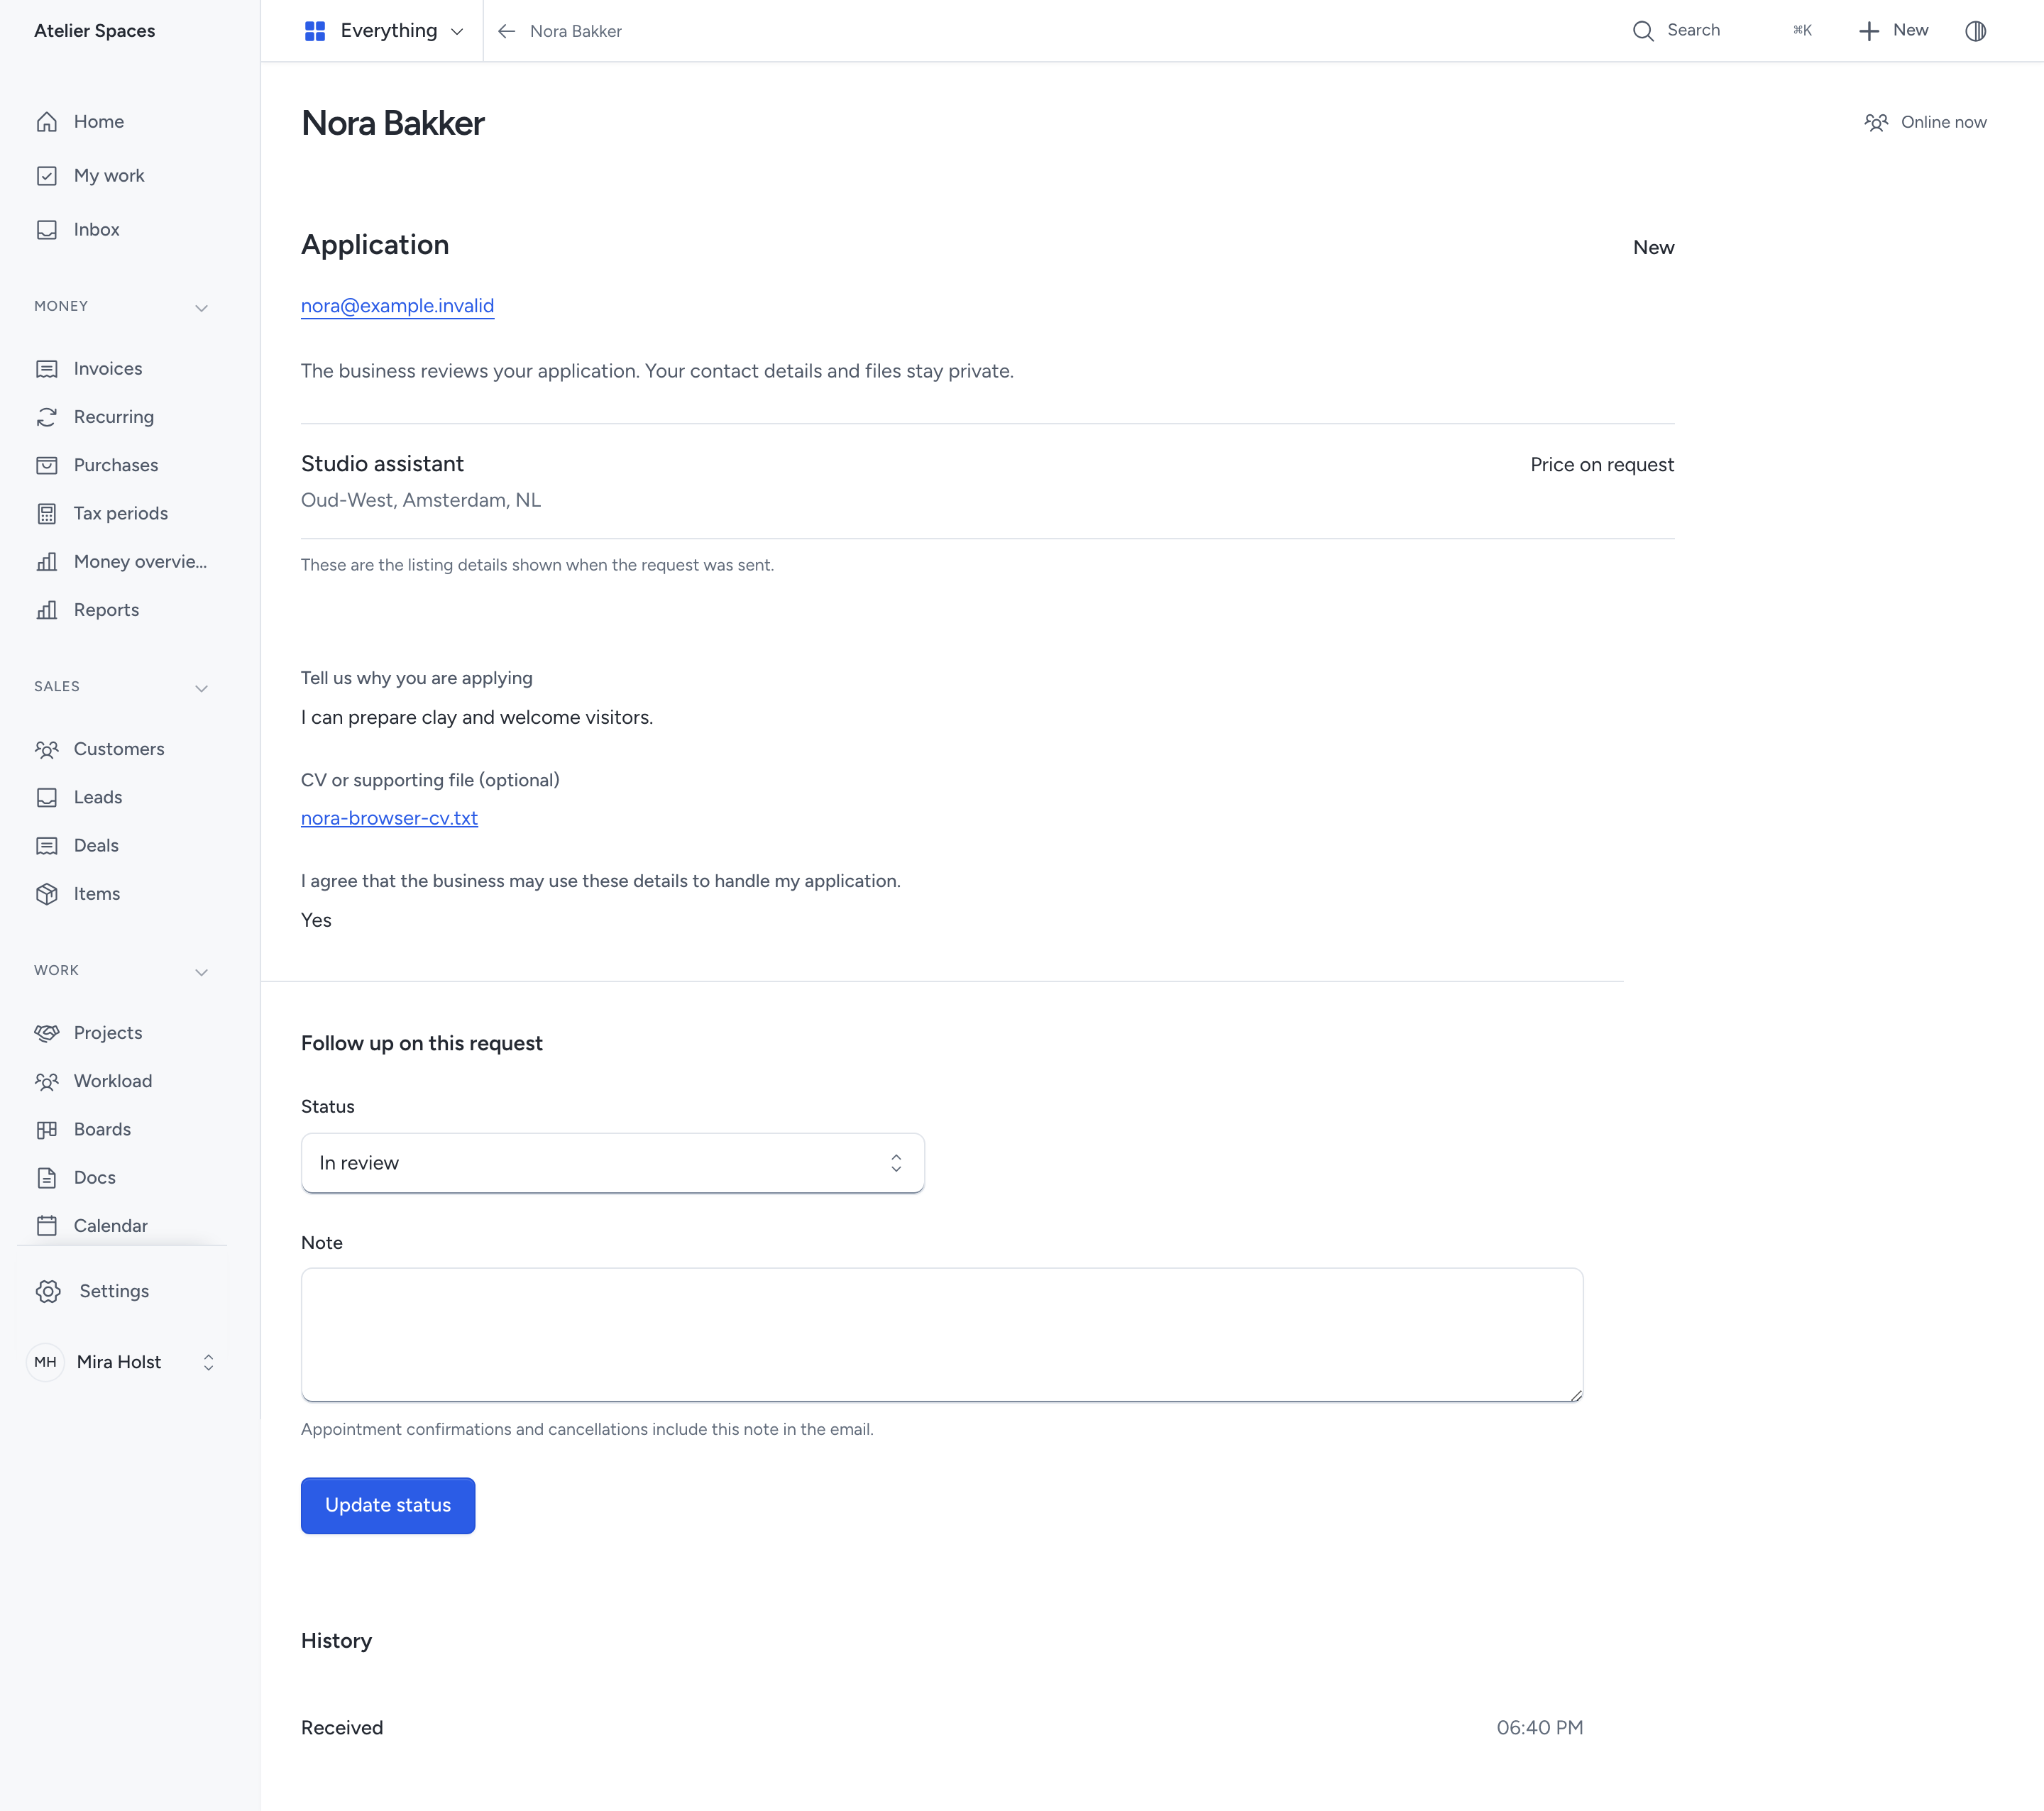2044x1811 pixels.
Task: Open the nora-browser-cv.txt file link
Action: point(389,818)
